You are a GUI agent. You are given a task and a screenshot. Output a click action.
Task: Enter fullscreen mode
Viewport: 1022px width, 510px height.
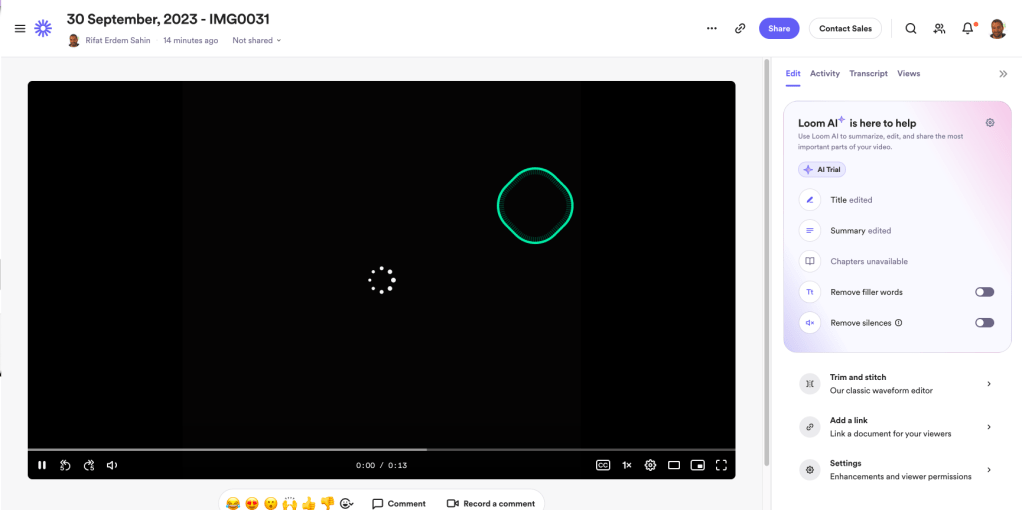721,465
